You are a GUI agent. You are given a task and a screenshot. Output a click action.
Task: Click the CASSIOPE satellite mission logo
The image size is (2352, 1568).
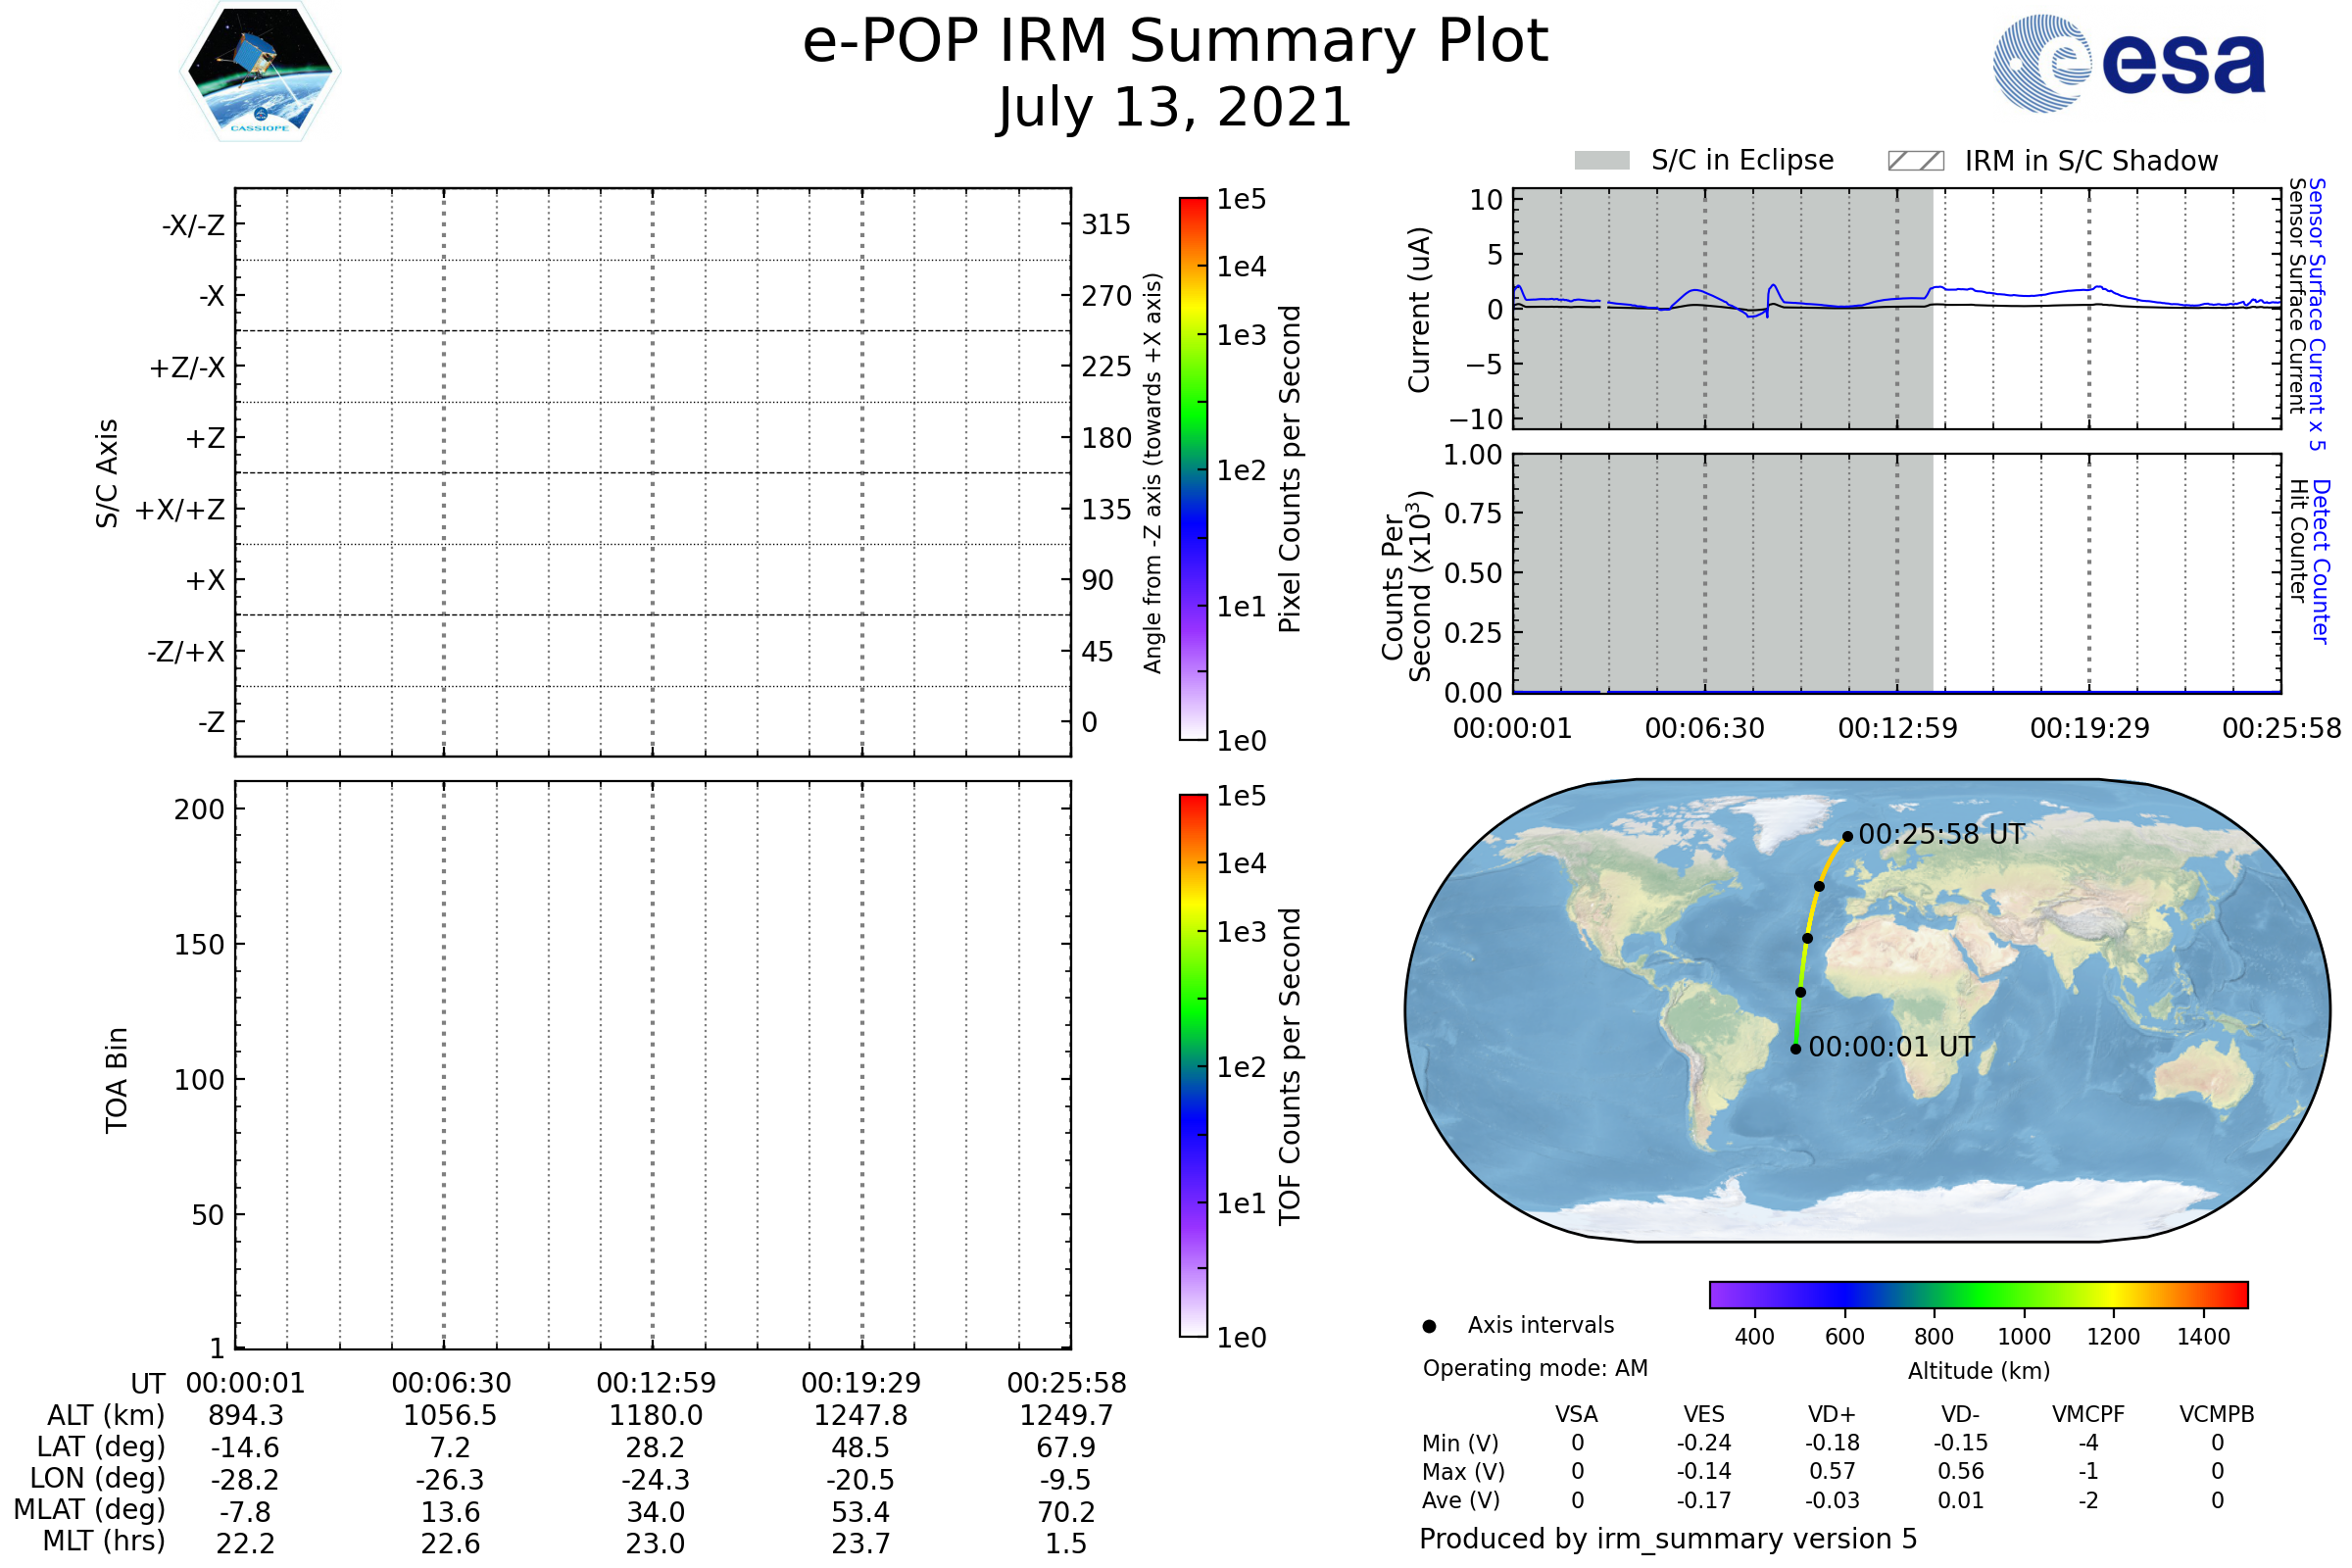pyautogui.click(x=260, y=72)
